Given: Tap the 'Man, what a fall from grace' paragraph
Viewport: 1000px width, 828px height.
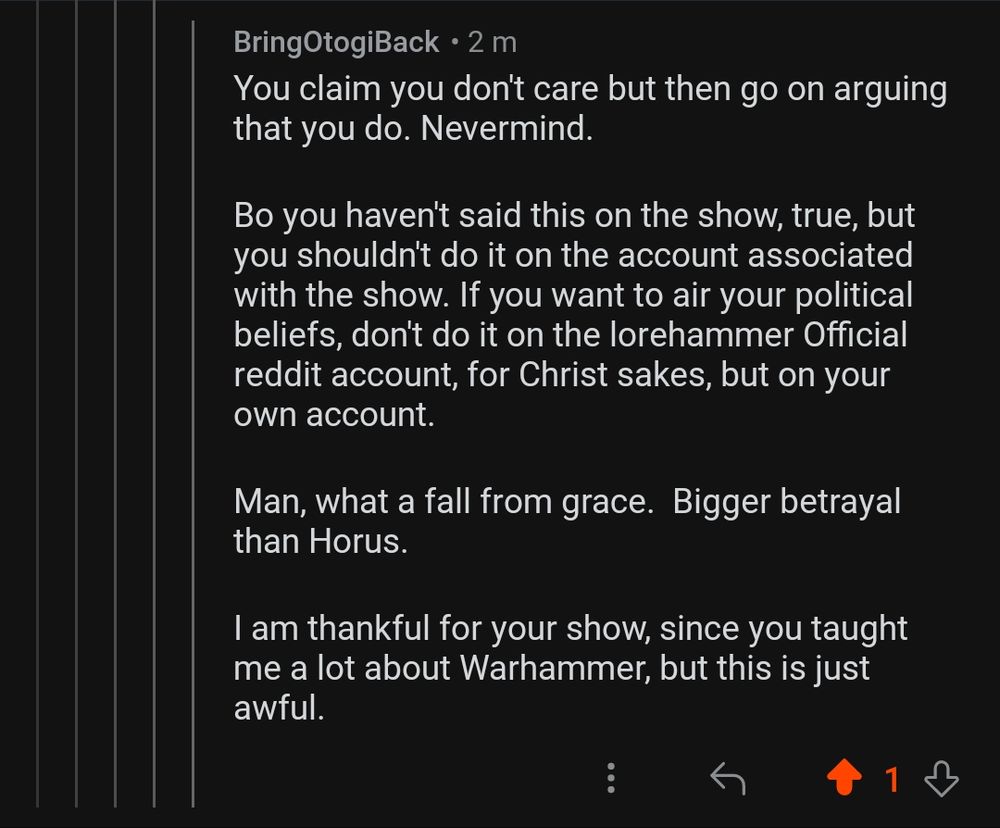Looking at the screenshot, I should click(x=566, y=520).
